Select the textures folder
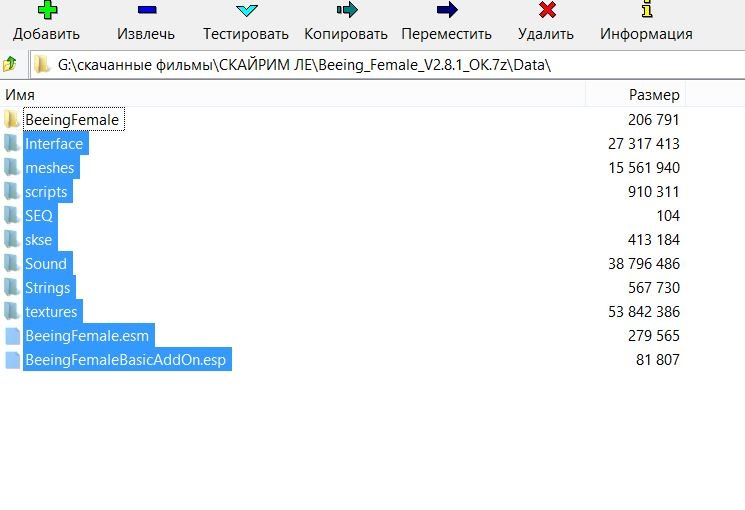This screenshot has height=510, width=745. tap(51, 312)
